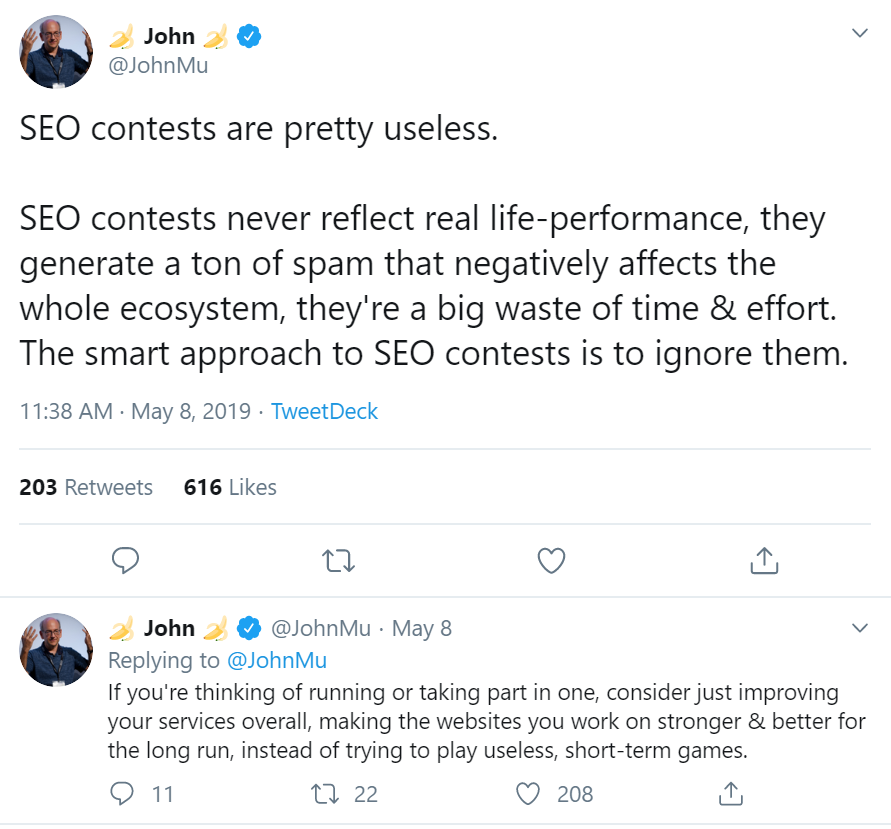Open the @JohnMu handle in main tweet

162,66
